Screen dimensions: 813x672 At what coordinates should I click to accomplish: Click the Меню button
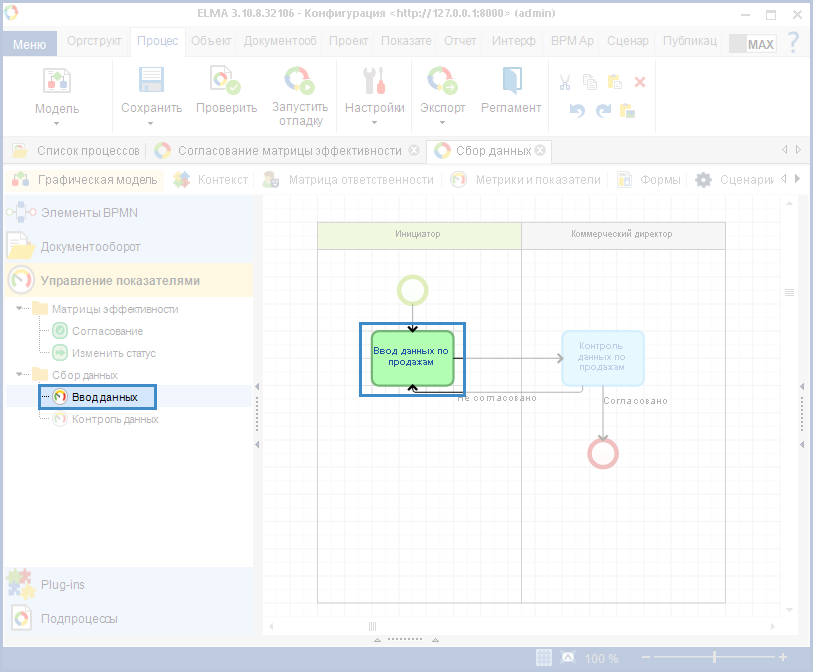[x=28, y=44]
